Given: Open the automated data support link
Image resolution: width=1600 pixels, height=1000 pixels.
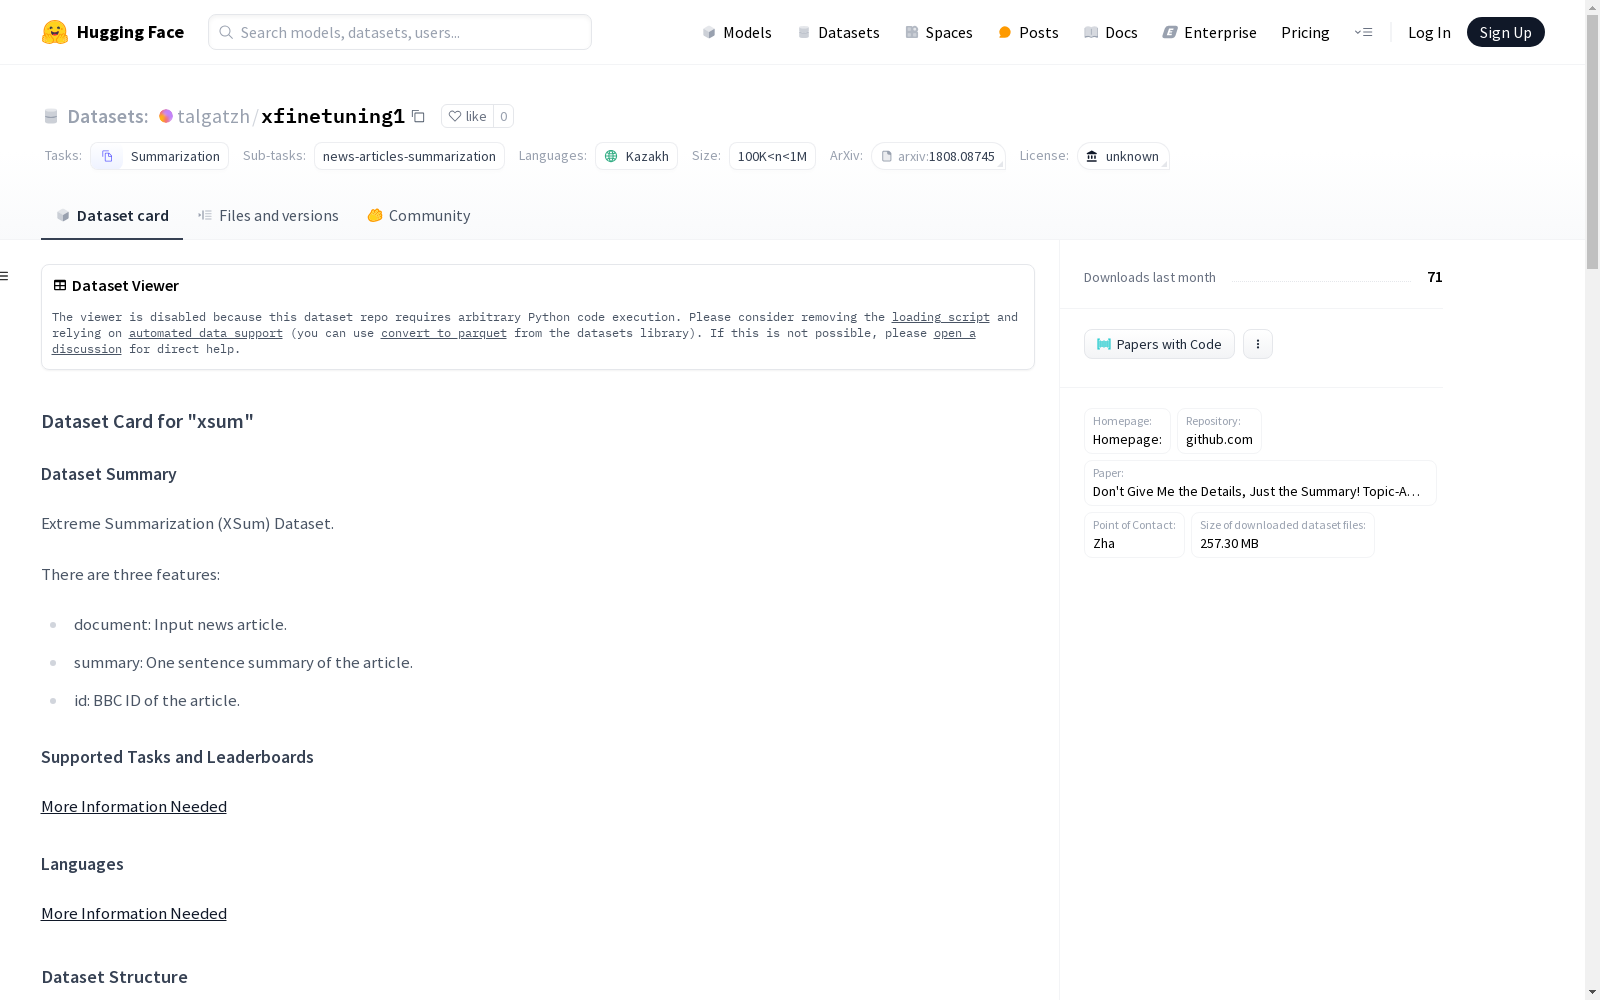Looking at the screenshot, I should (206, 333).
